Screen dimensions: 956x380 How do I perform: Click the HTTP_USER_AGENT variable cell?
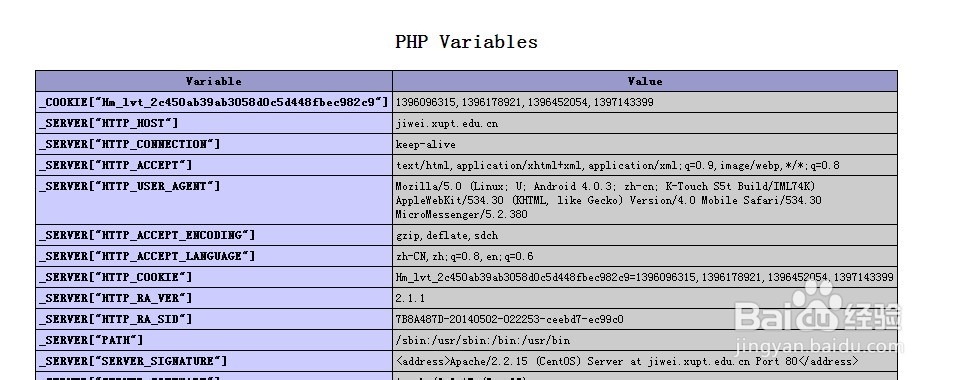pos(214,200)
